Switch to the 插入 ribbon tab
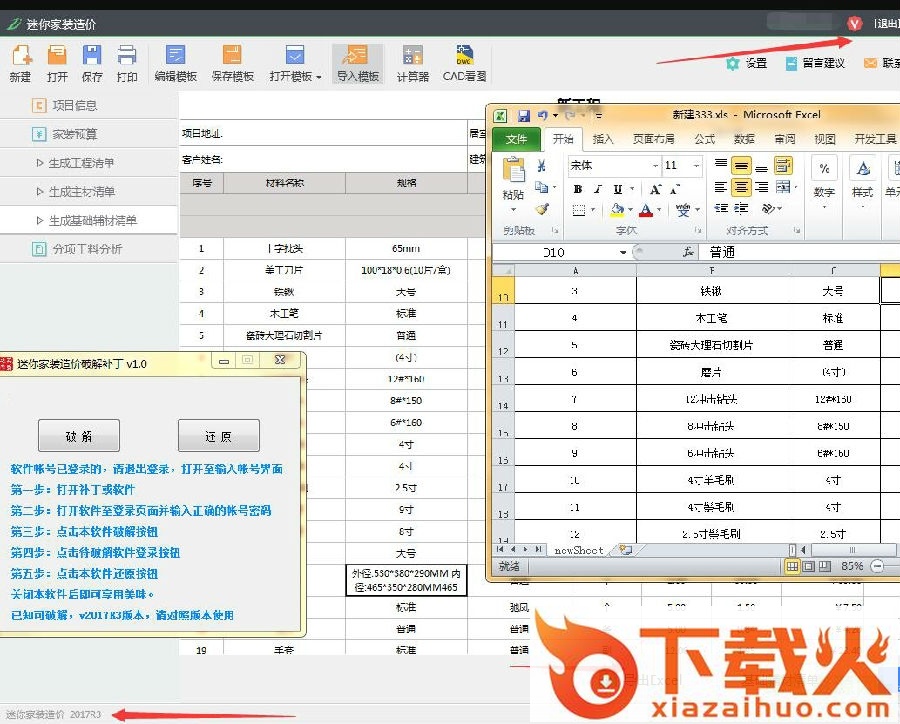The height and width of the screenshot is (724, 900). pyautogui.click(x=603, y=139)
